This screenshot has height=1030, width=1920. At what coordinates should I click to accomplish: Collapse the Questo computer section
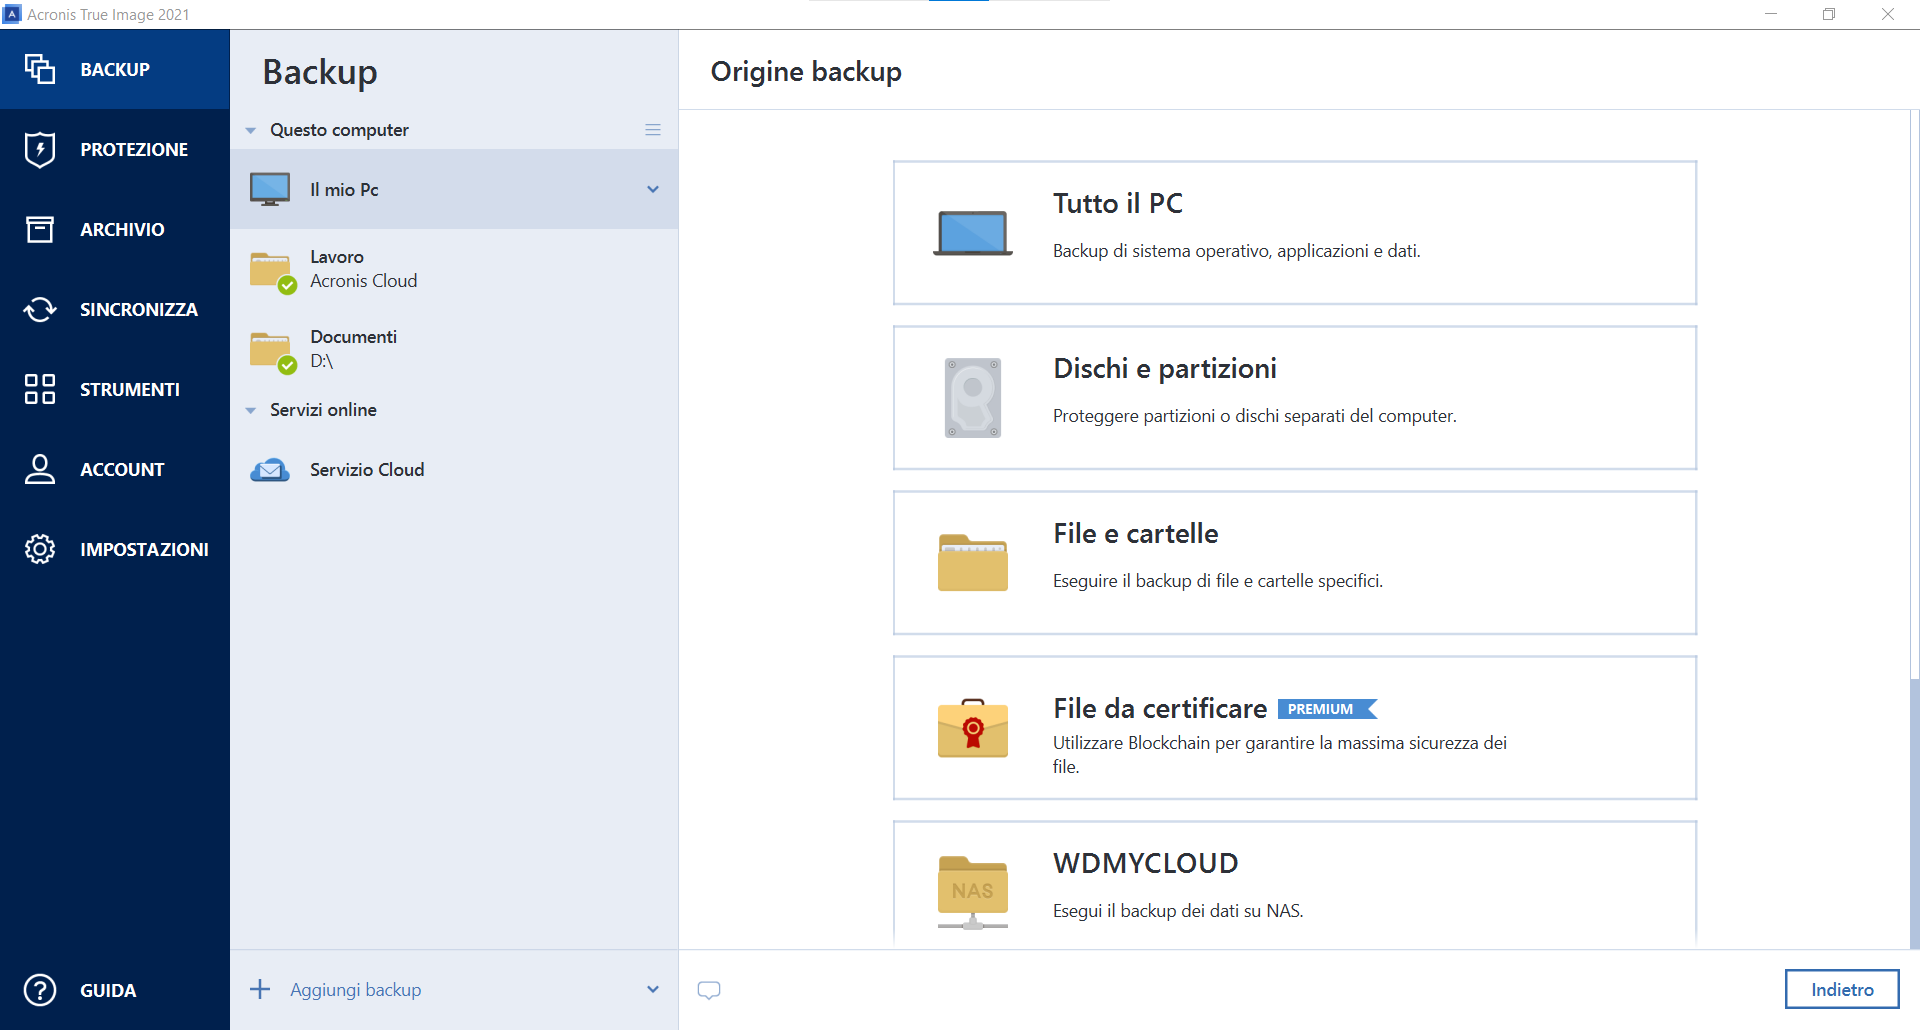coord(251,131)
